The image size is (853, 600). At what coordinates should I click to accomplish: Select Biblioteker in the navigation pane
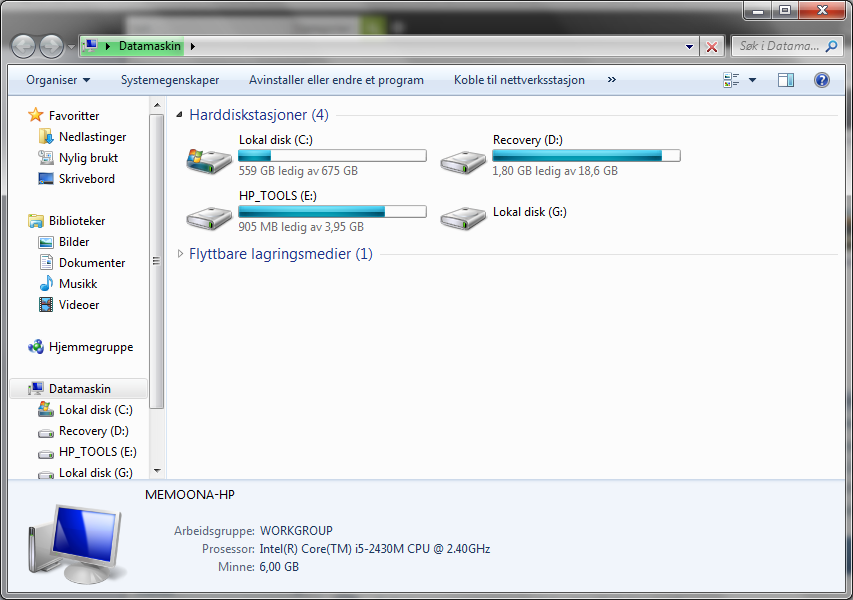coord(77,221)
